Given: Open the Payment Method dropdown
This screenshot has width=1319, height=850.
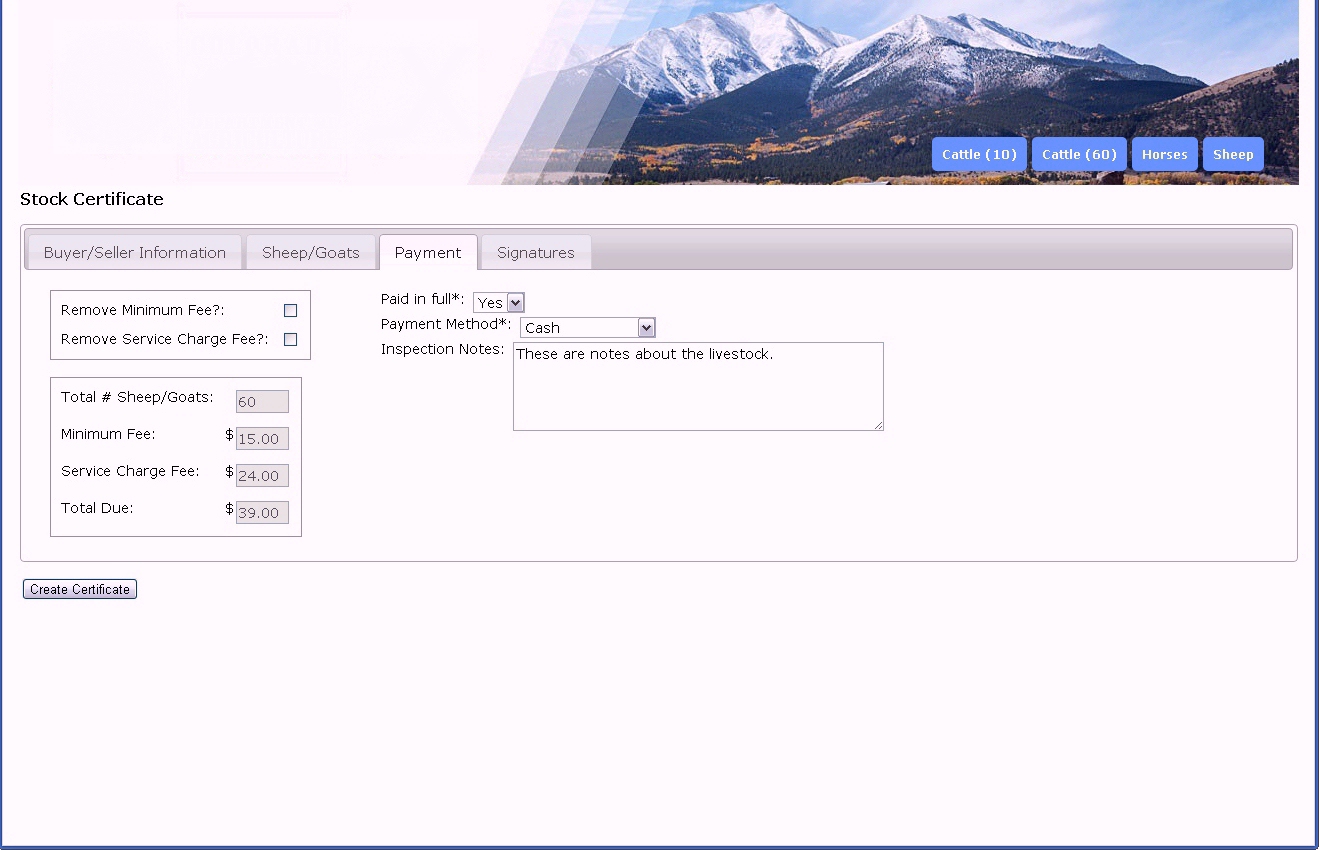Looking at the screenshot, I should 587,328.
